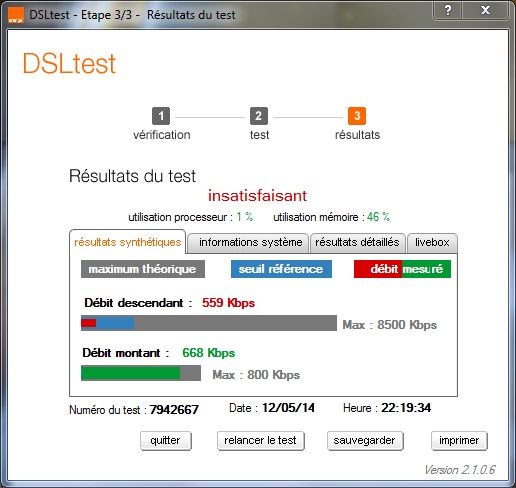Click the maximum théorique gray legend
Viewport: 516px width, 488px height.
143,269
